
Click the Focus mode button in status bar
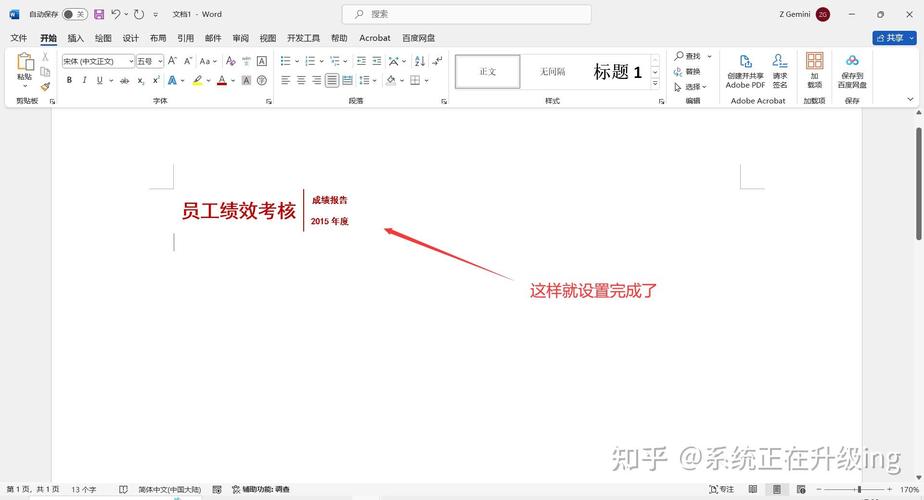(x=722, y=489)
